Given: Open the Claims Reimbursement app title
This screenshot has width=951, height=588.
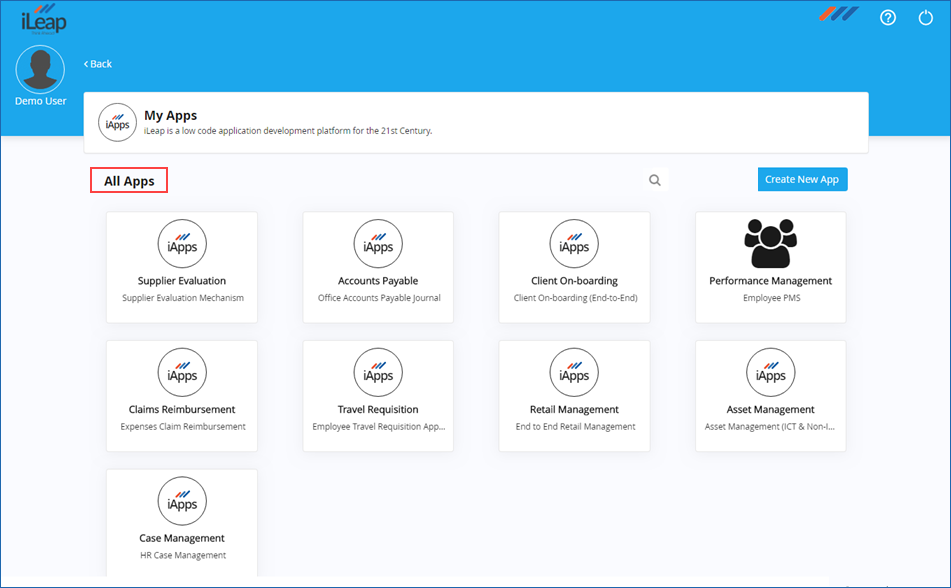Looking at the screenshot, I should tap(182, 410).
